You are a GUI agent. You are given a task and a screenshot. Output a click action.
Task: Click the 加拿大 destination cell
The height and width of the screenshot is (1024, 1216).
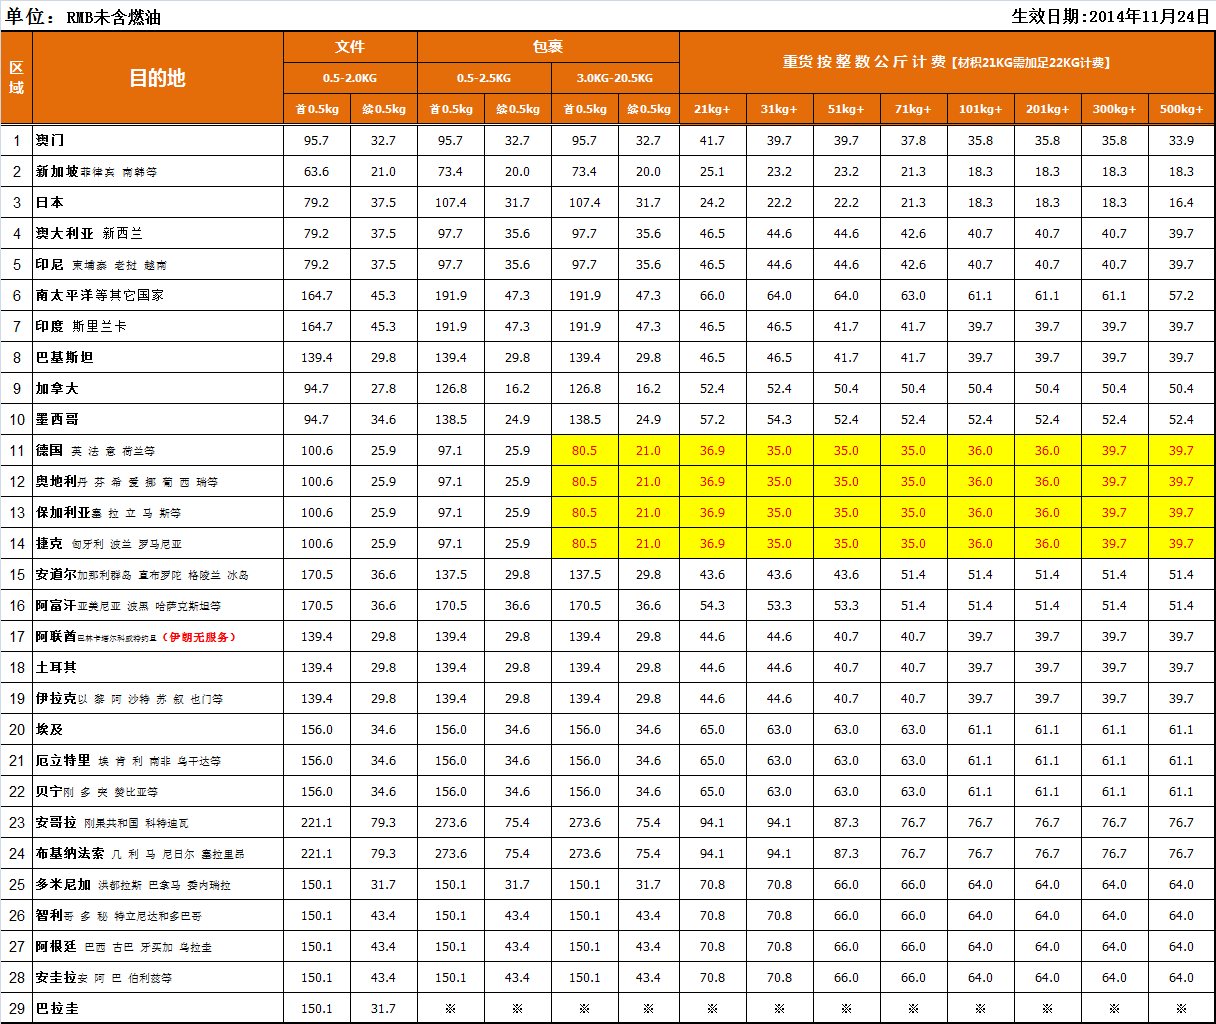point(57,388)
